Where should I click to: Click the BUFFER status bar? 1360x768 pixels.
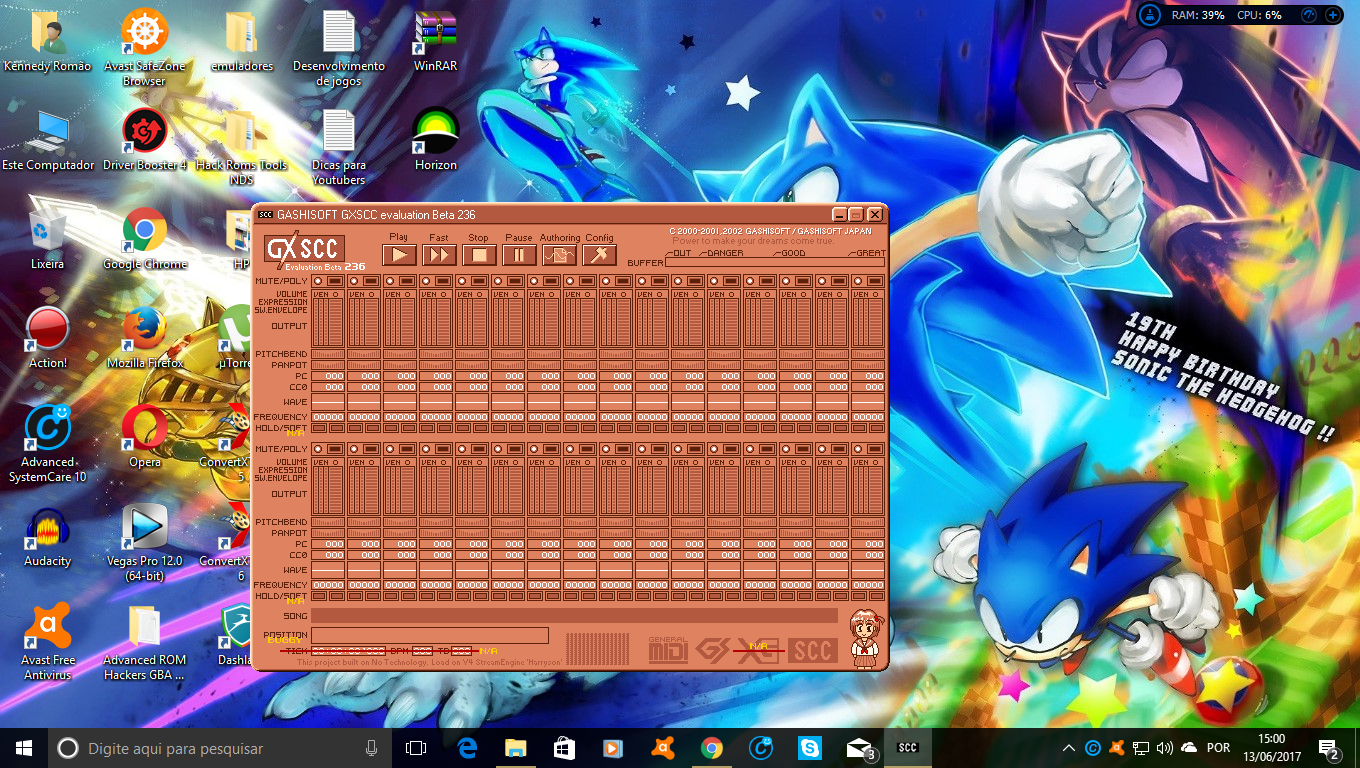tap(776, 262)
